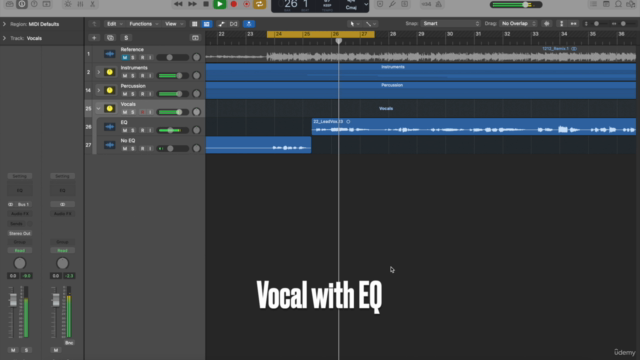Open the Note Pads icon
The width and height of the screenshot is (640, 360).
pyautogui.click(x=606, y=4)
